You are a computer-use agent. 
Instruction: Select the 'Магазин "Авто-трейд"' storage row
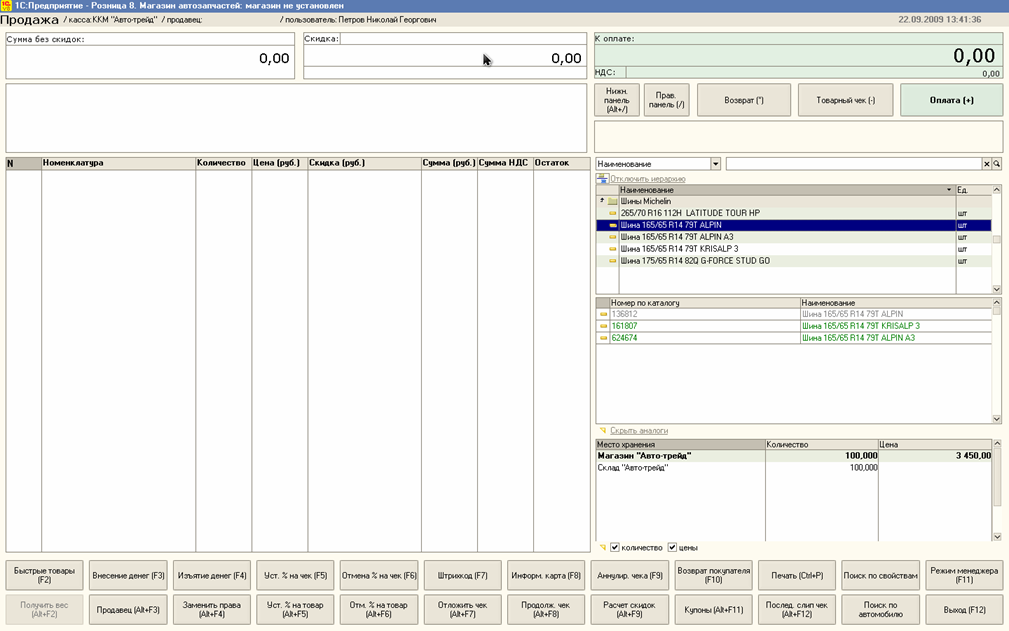coord(793,455)
